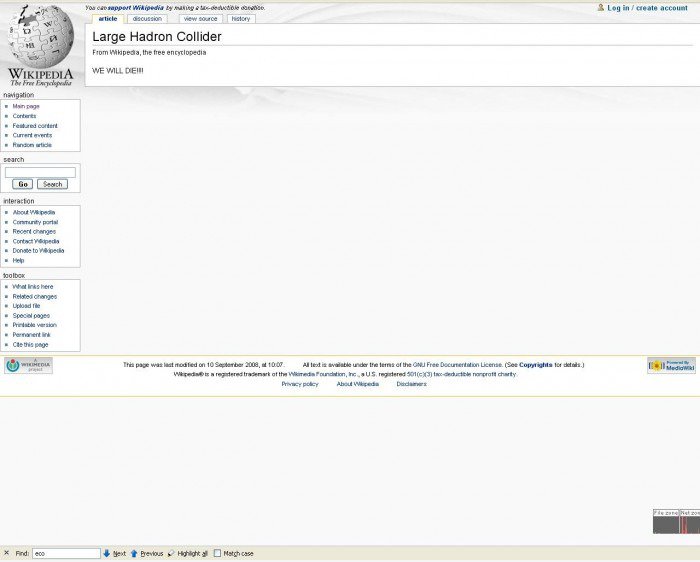Click the Next arrow in find bar

point(107,553)
